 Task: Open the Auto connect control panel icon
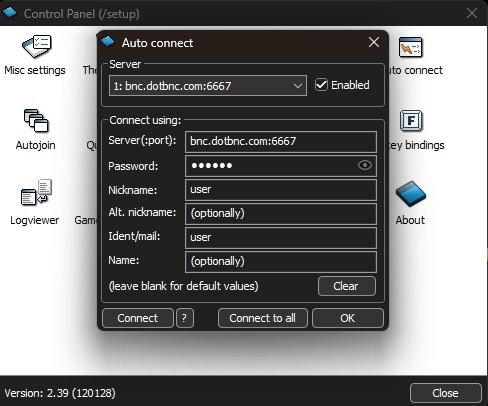click(410, 47)
